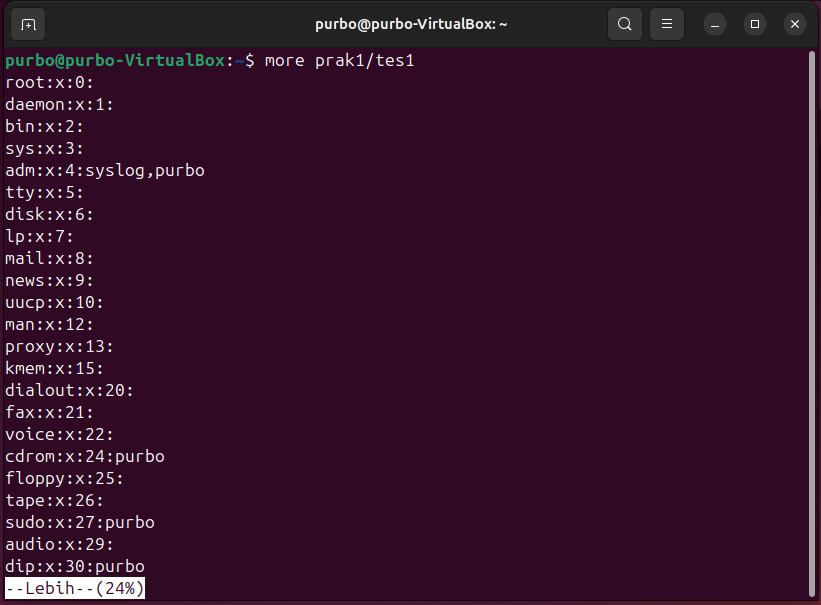The image size is (821, 605).
Task: Click the line 'mail:x:8:'
Action: pos(49,259)
